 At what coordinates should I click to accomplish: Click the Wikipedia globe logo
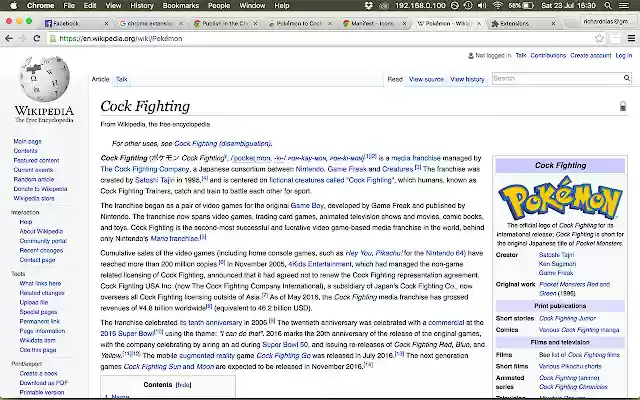click(44, 79)
